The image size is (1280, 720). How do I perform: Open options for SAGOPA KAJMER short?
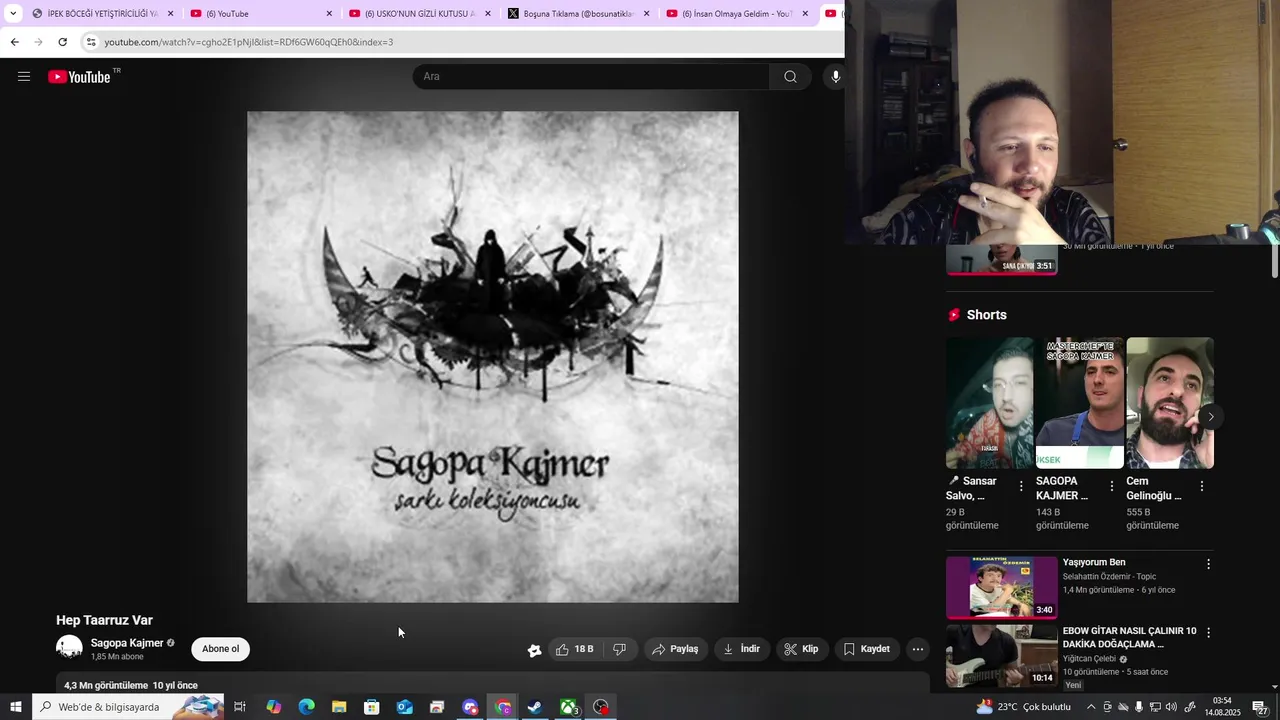coord(1111,486)
